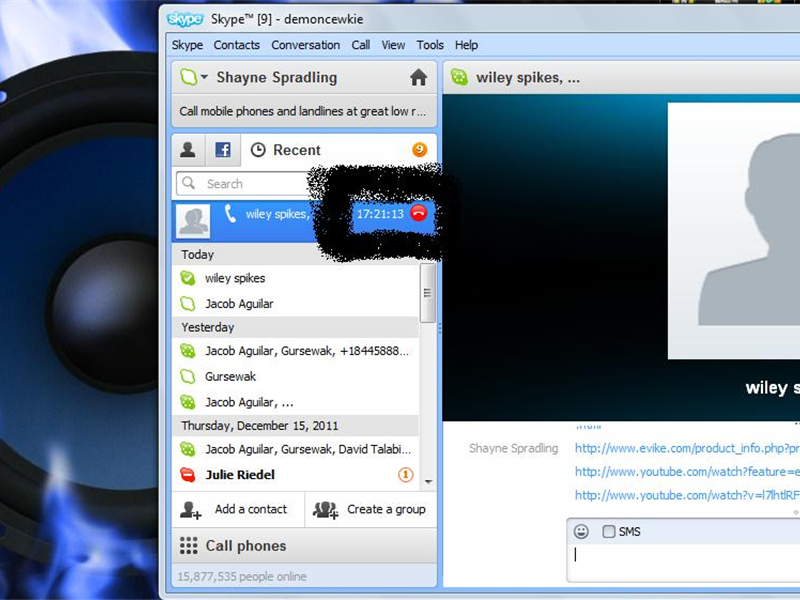Open the Call phones dial pad icon
This screenshot has width=800, height=600.
point(188,545)
